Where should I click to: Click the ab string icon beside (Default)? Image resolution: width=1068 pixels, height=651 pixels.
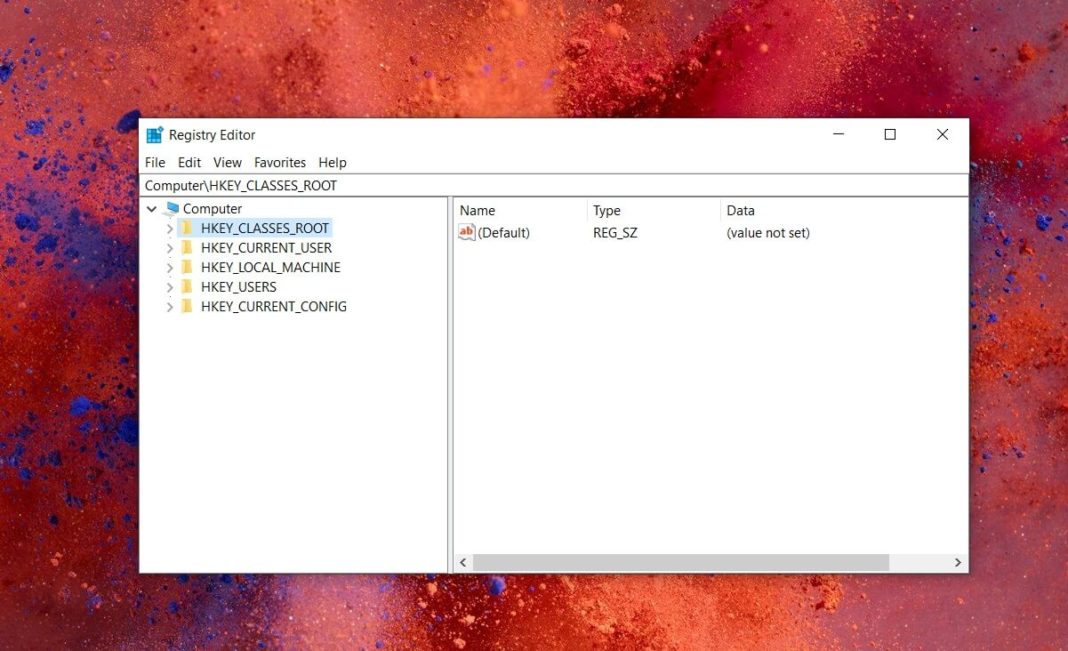(466, 232)
